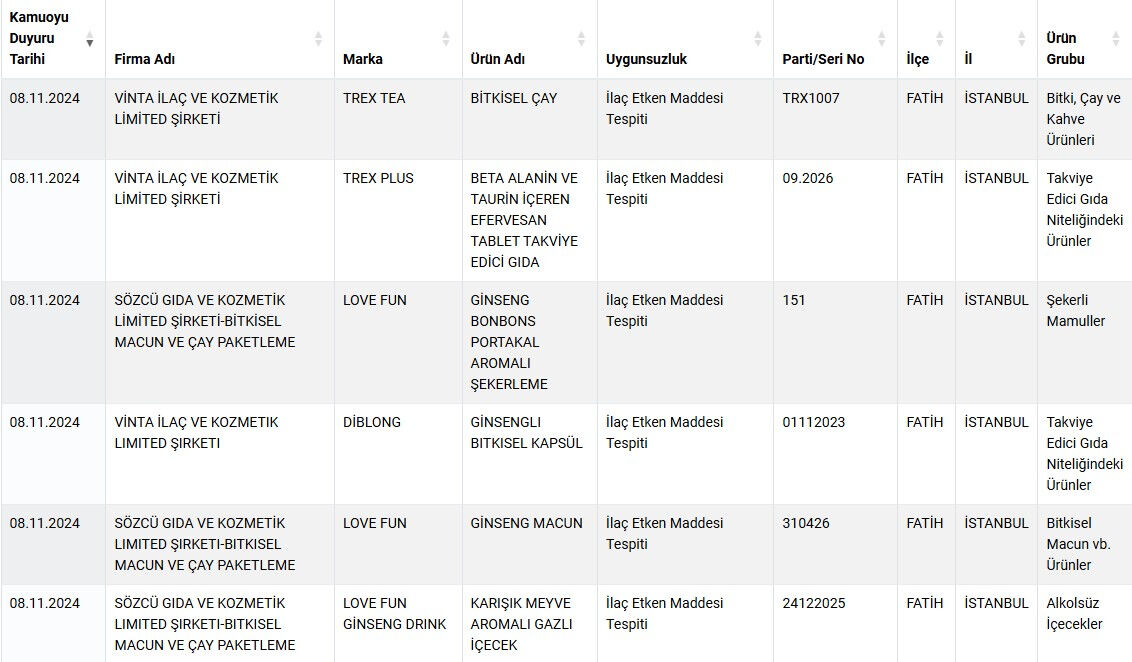Select the TREX TEA brand cell
The width and height of the screenshot is (1132, 662).
coord(374,98)
